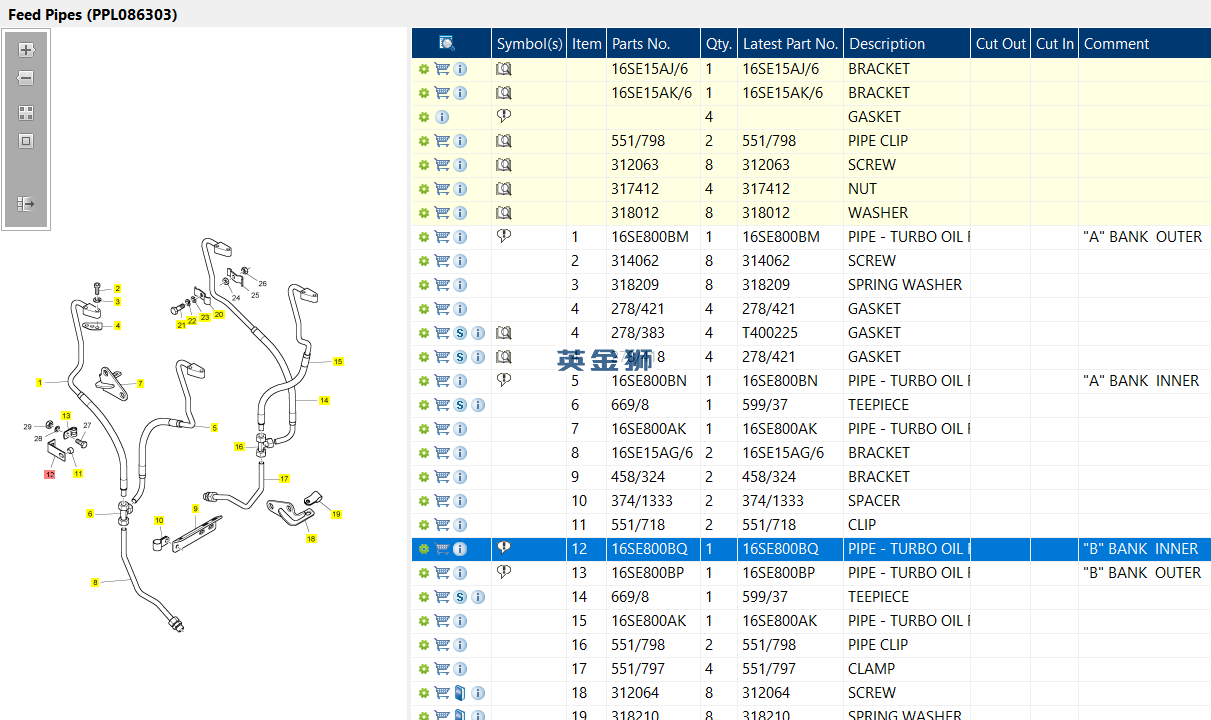Click the '"A" BANK INNER' comment
1211x720 pixels.
click(1141, 381)
